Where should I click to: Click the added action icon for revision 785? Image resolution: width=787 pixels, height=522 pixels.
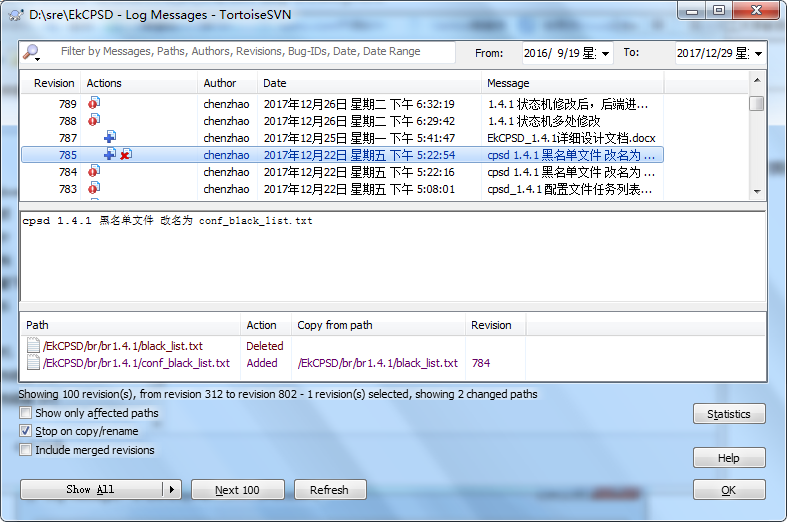tap(110, 154)
